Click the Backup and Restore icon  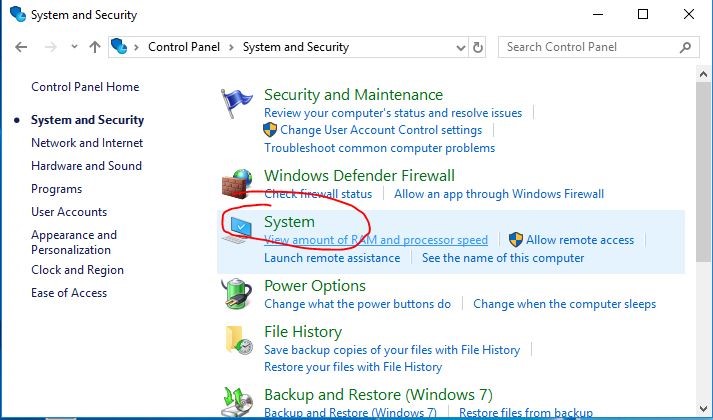[237, 402]
